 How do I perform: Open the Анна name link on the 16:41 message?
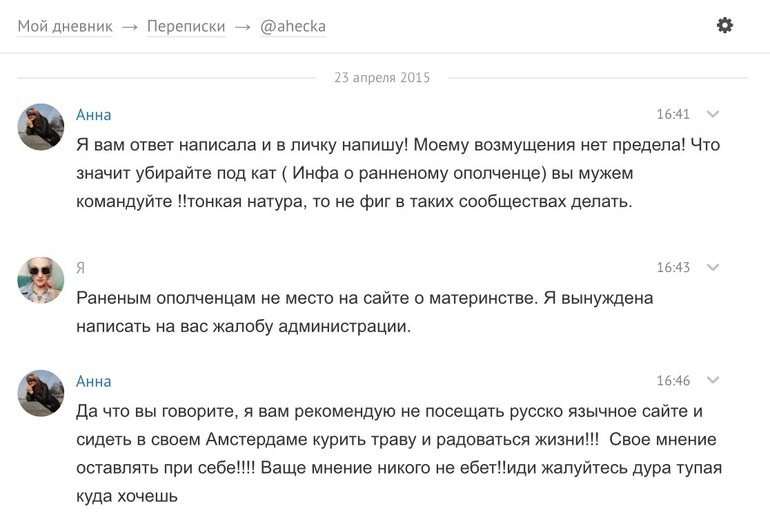point(94,115)
